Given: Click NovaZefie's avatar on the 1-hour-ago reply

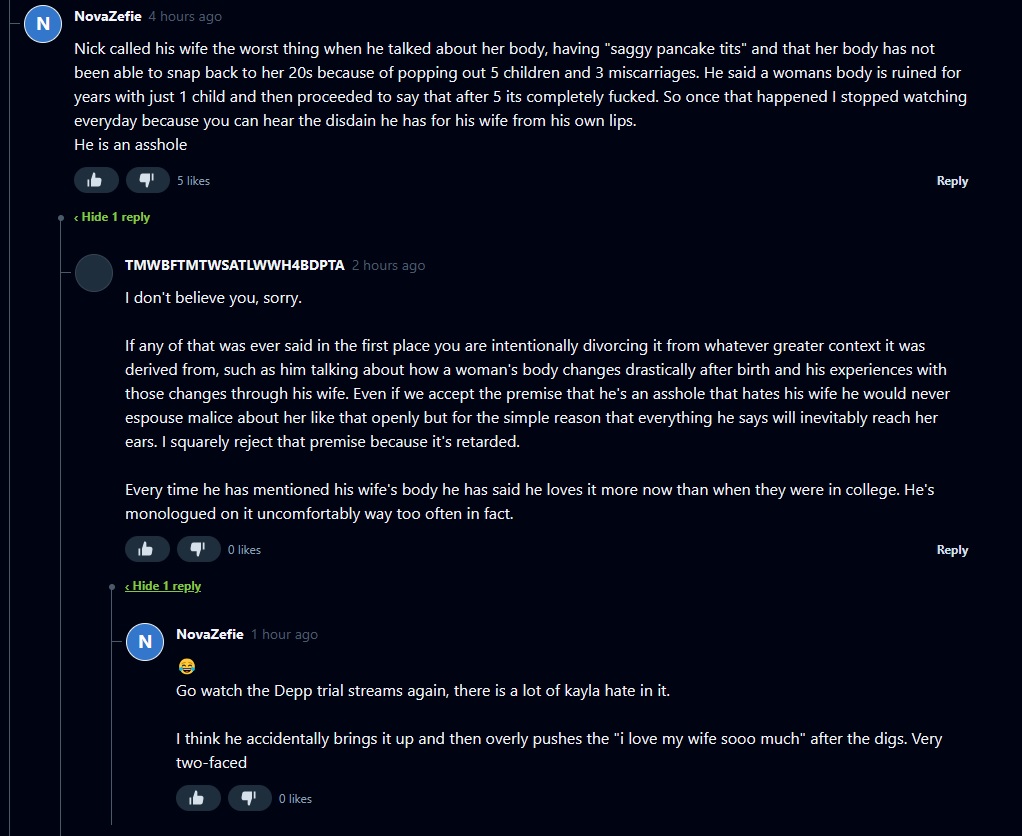Looking at the screenshot, I should pyautogui.click(x=145, y=641).
